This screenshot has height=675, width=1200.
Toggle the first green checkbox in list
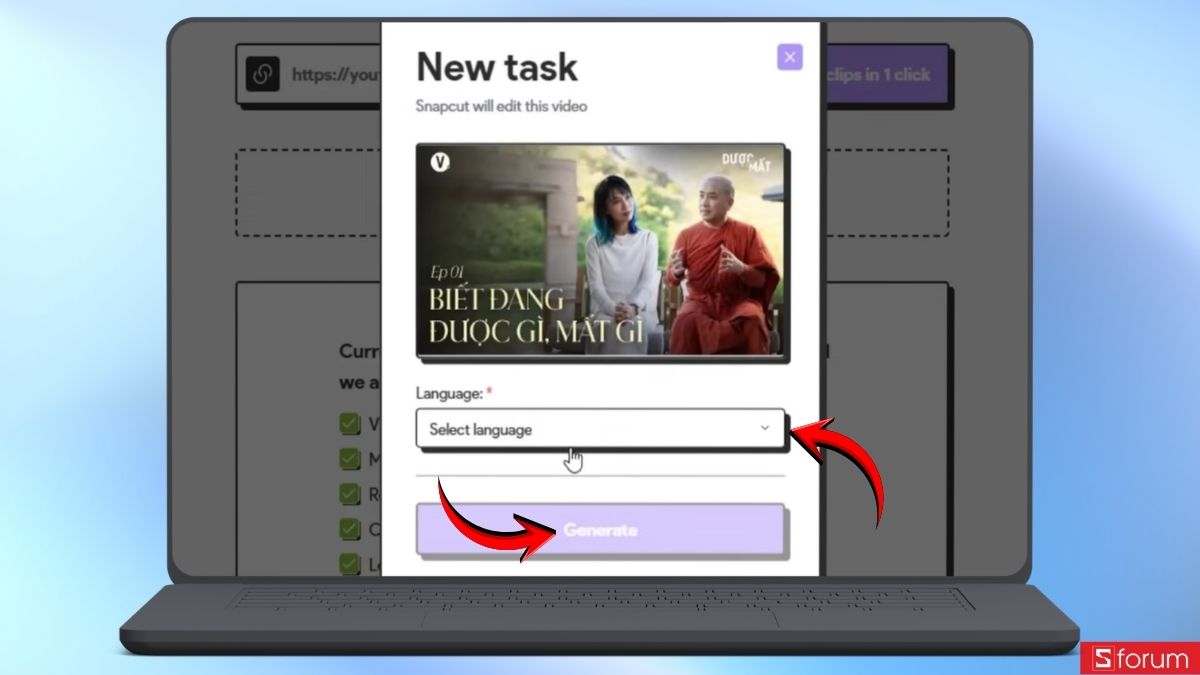(349, 424)
